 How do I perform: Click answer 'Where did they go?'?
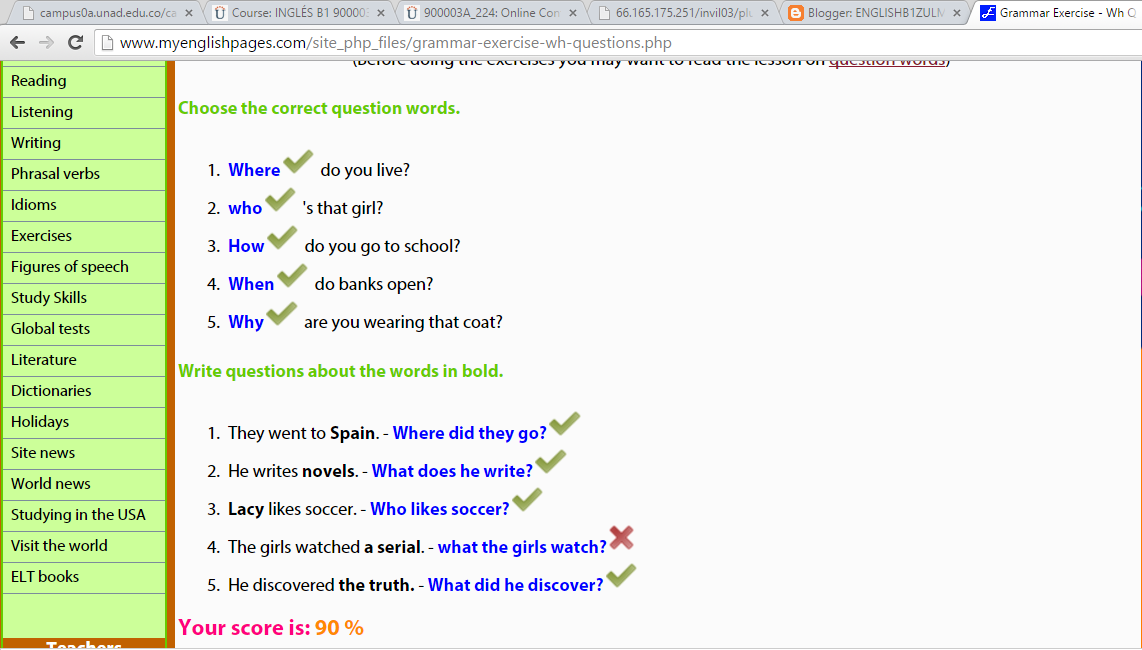pos(470,433)
